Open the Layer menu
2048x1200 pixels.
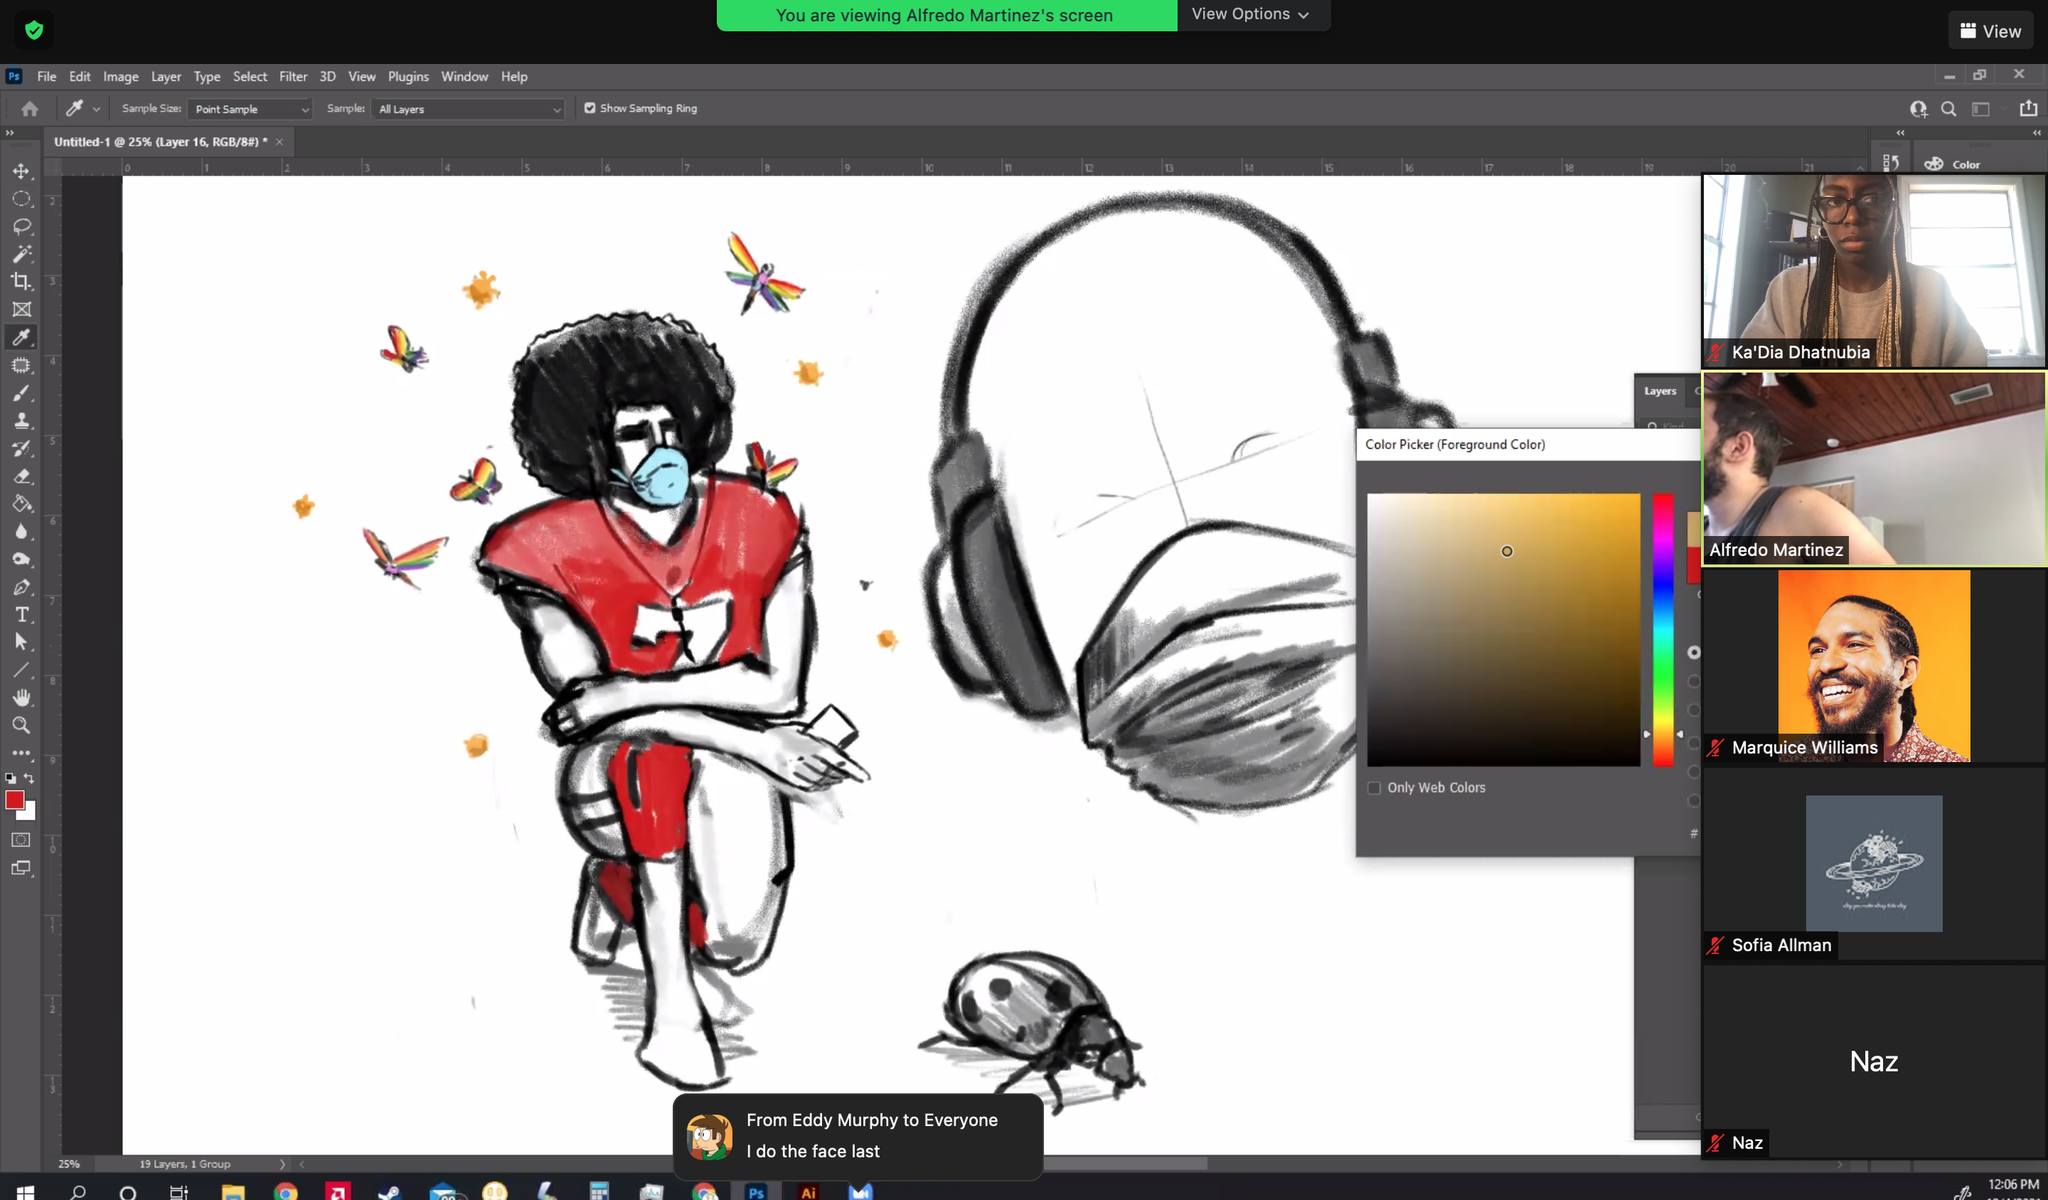tap(166, 76)
